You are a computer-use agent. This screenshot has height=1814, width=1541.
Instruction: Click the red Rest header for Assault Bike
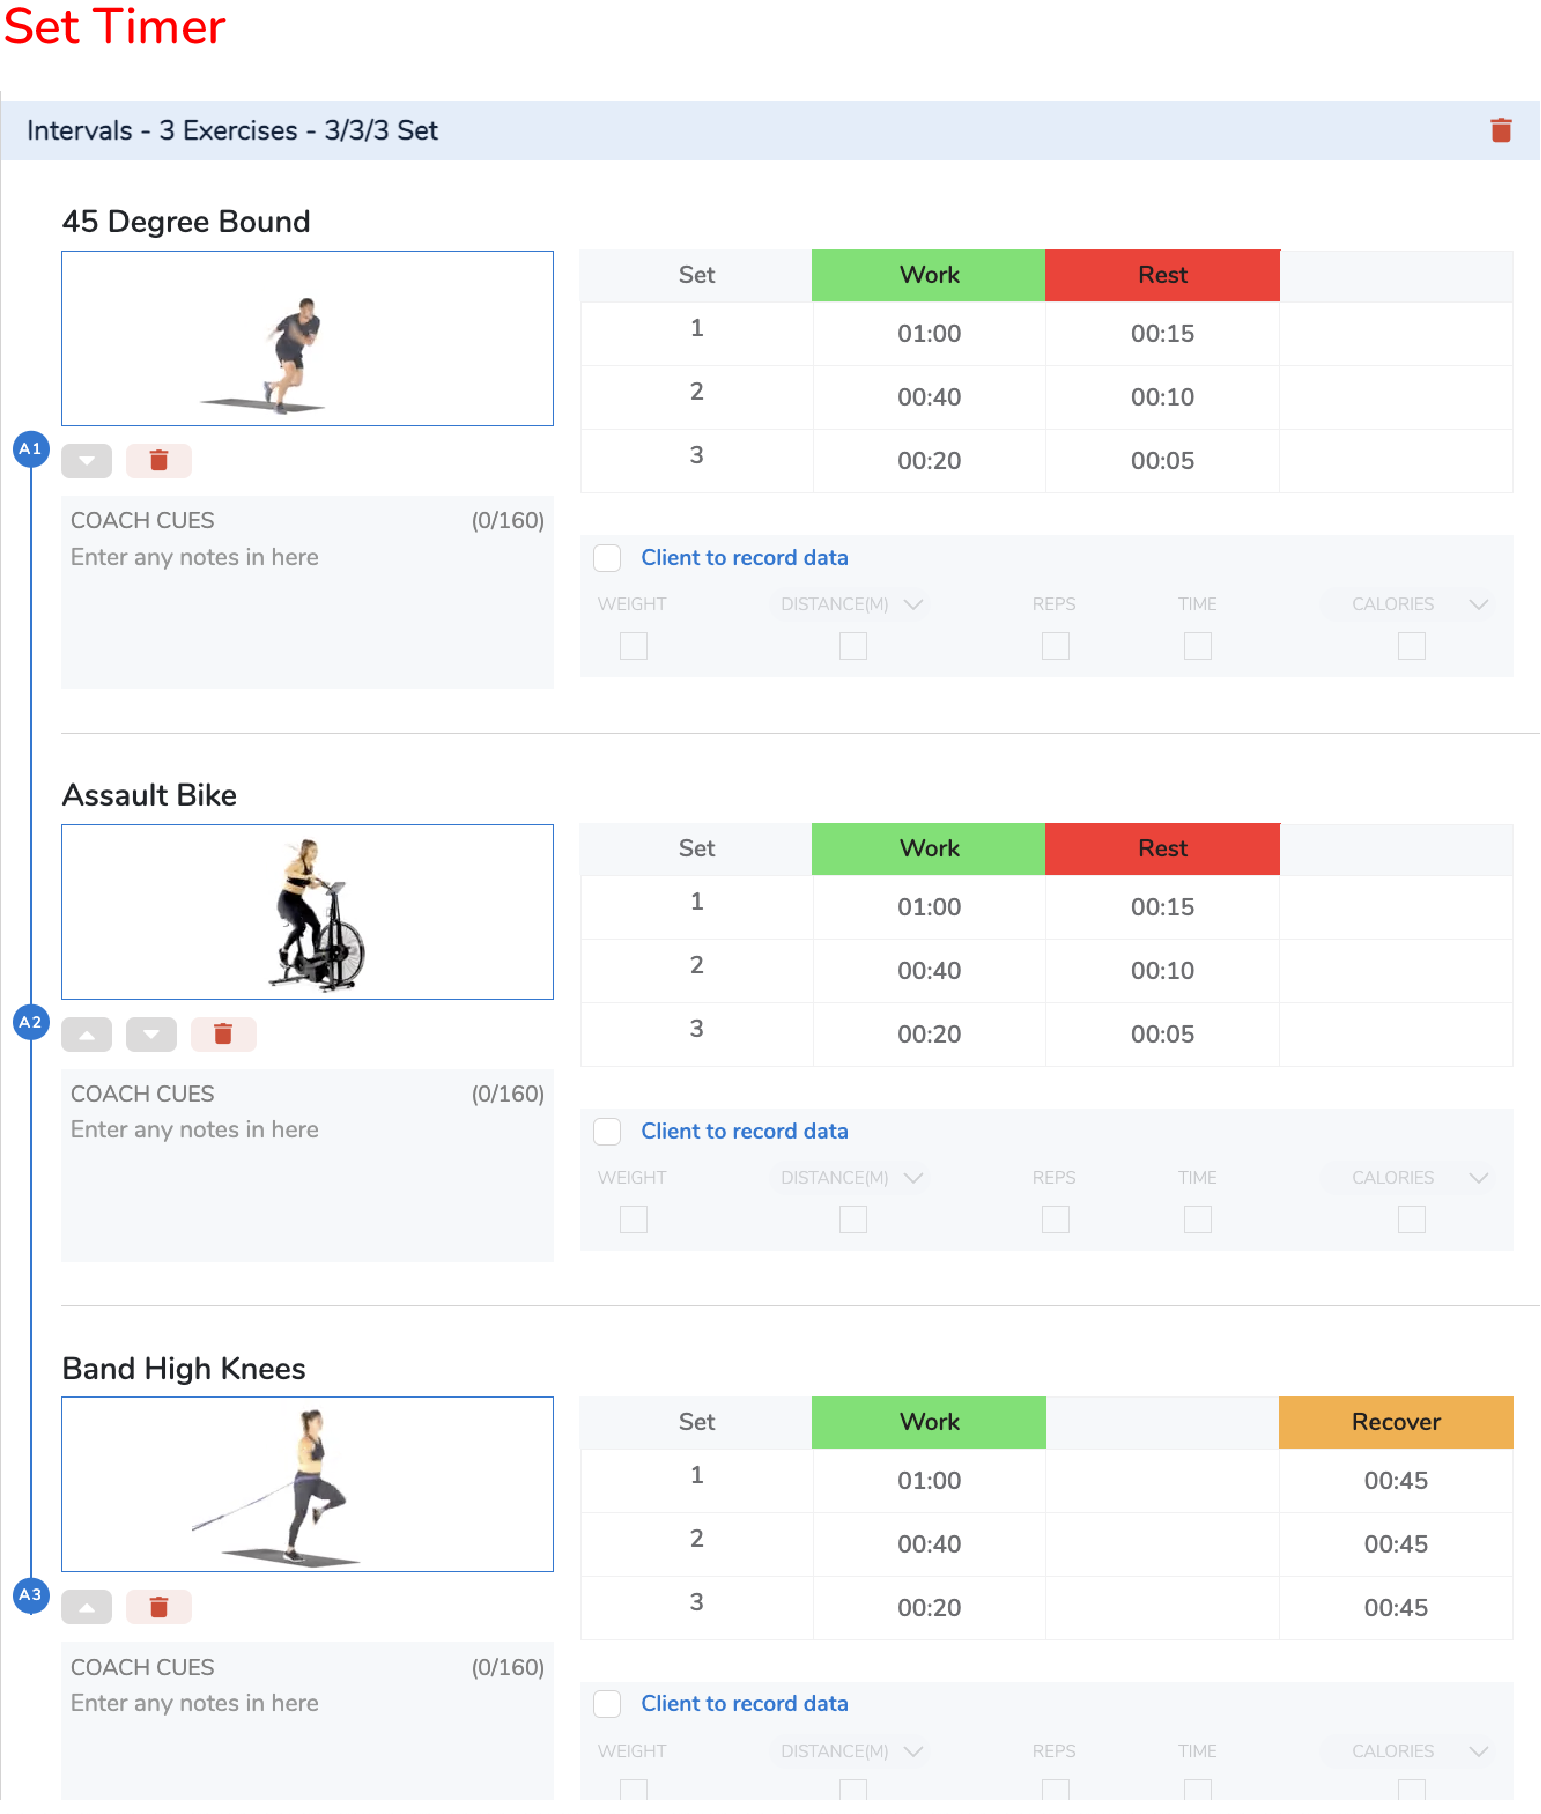(1162, 849)
